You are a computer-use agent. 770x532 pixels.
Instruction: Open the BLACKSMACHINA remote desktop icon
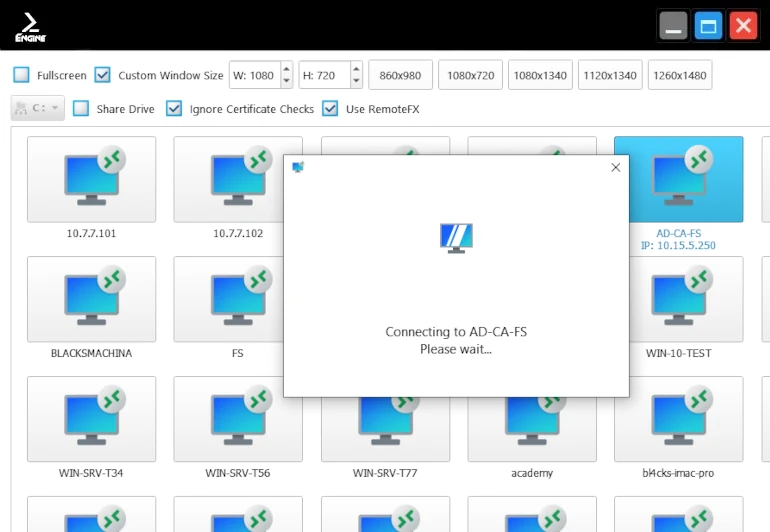[91, 299]
